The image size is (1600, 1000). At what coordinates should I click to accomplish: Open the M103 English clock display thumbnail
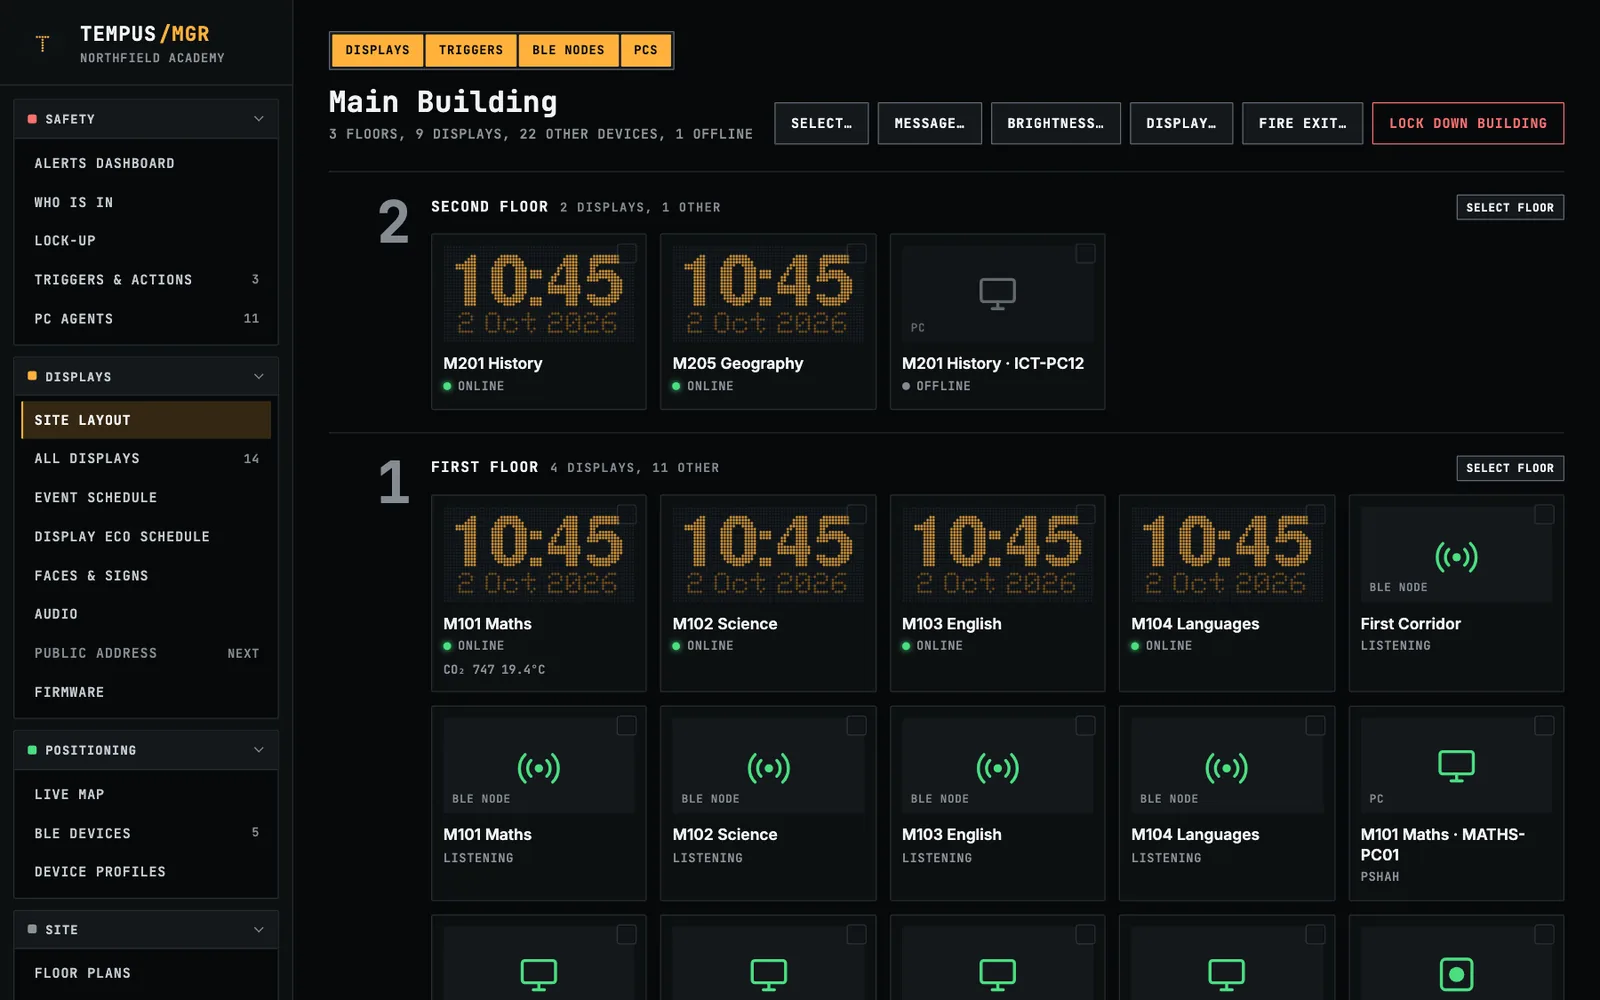click(997, 554)
